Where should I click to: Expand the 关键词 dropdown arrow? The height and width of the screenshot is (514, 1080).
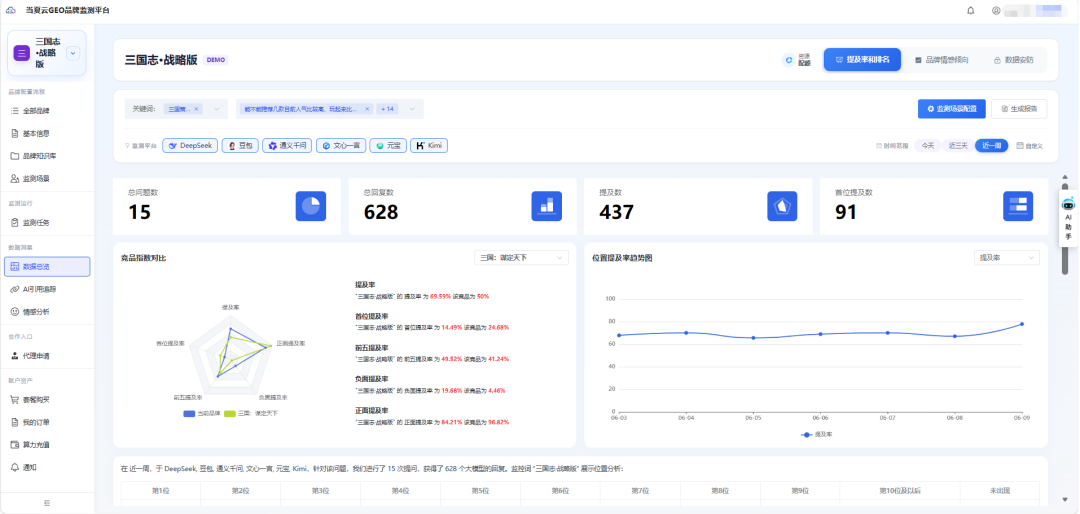pyautogui.click(x=216, y=109)
